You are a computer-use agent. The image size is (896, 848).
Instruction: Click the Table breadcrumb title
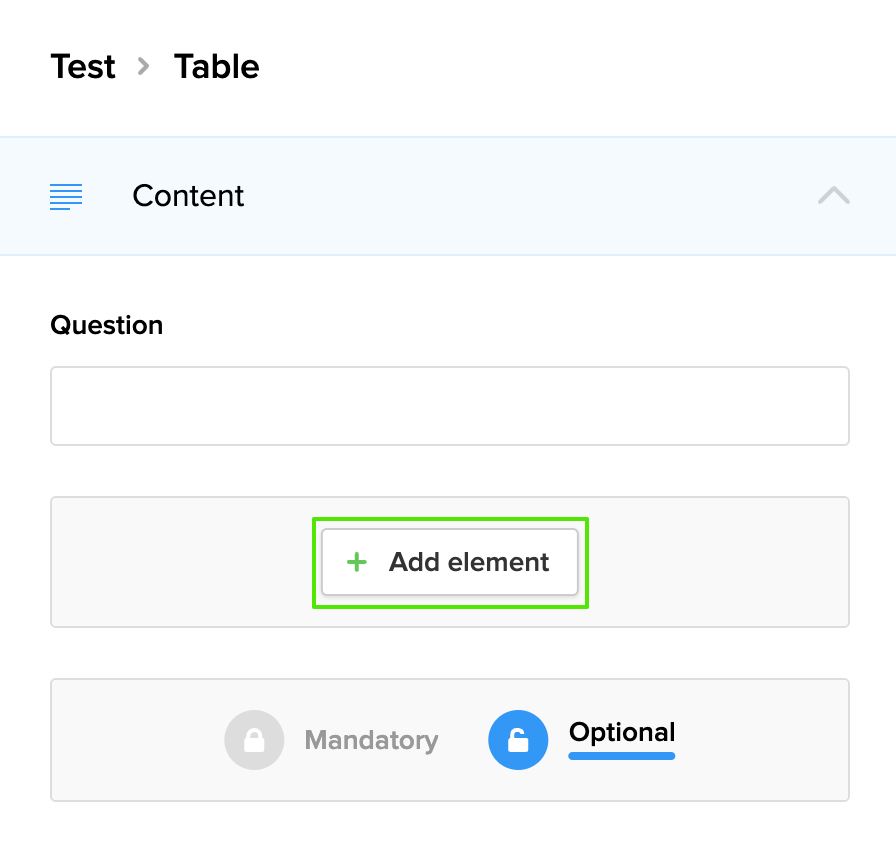tap(216, 67)
